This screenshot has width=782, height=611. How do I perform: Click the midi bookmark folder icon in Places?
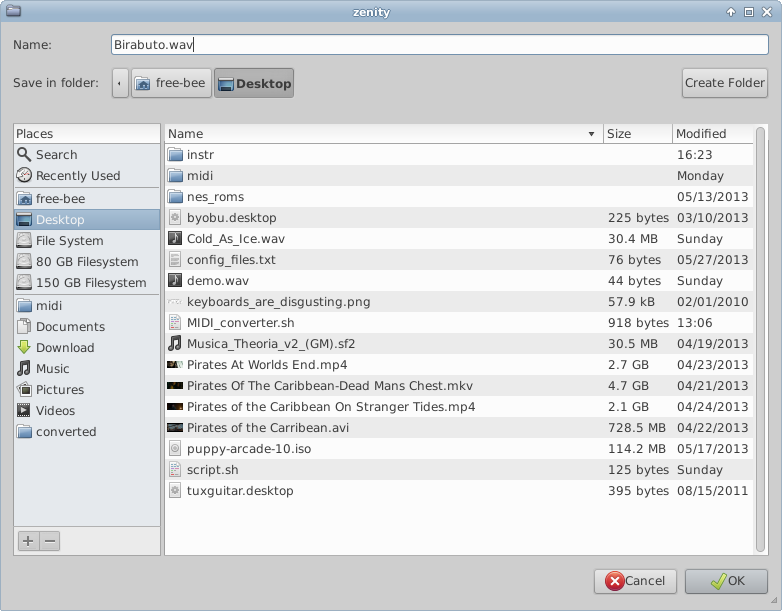24,305
